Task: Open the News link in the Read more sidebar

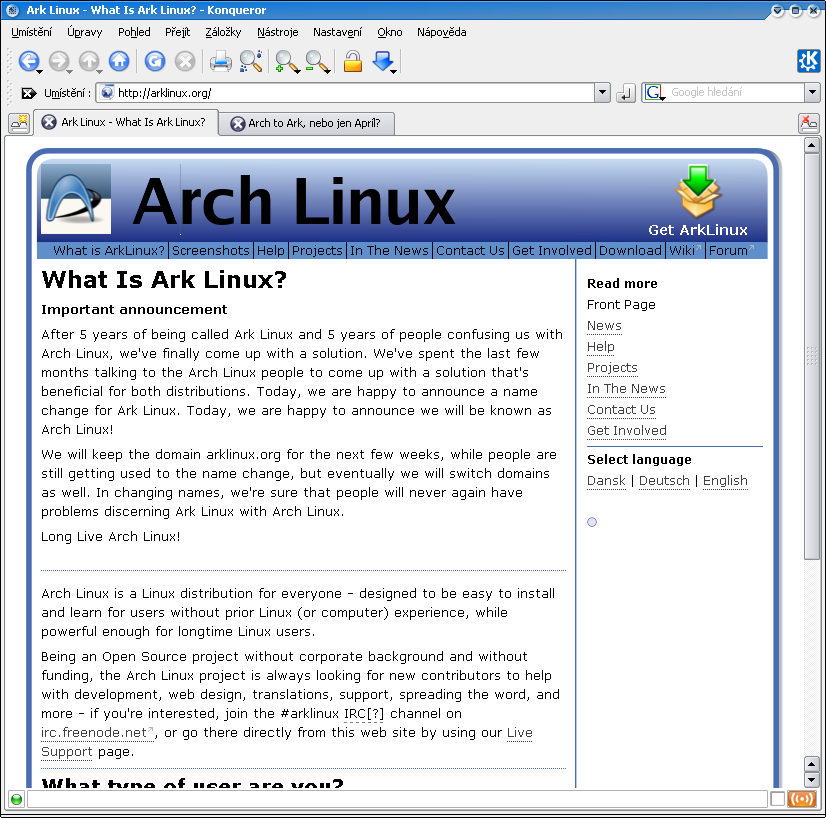Action: [x=604, y=326]
